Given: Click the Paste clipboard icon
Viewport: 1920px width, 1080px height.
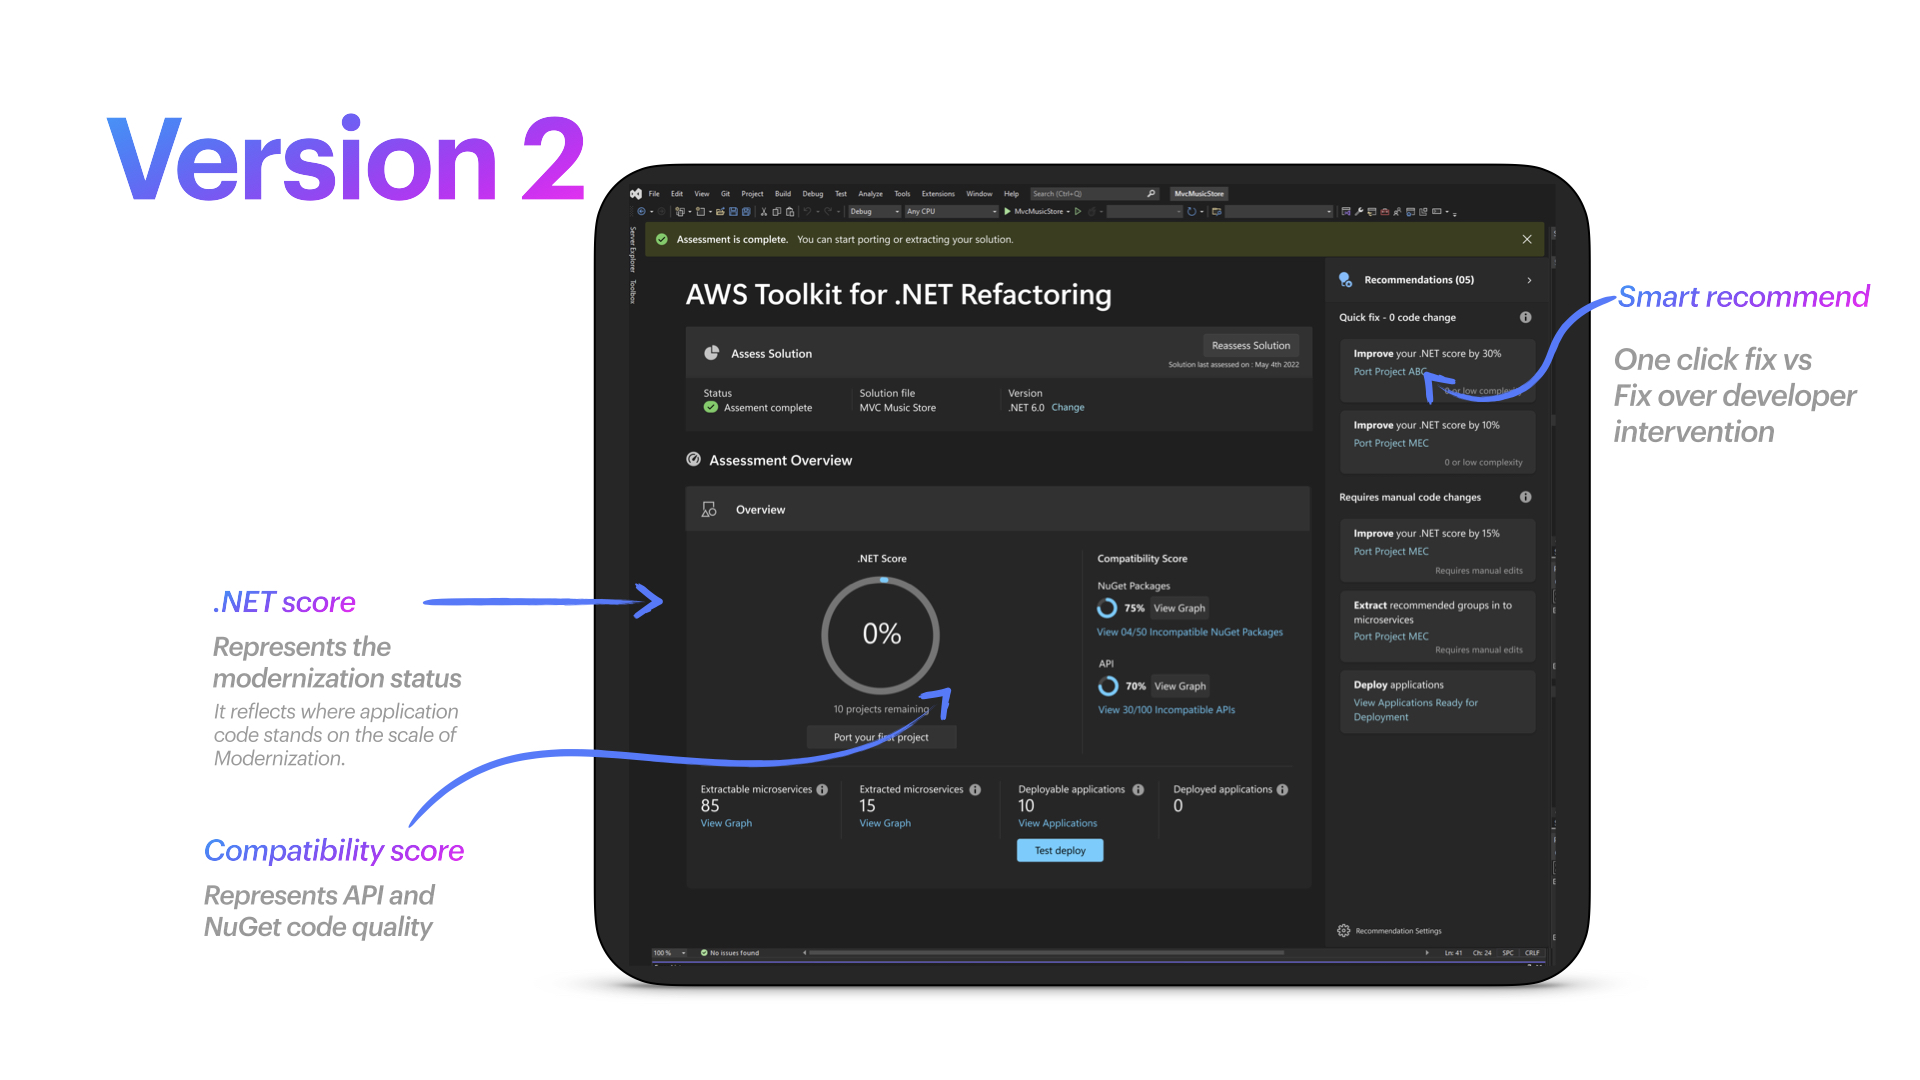Looking at the screenshot, I should click(790, 212).
